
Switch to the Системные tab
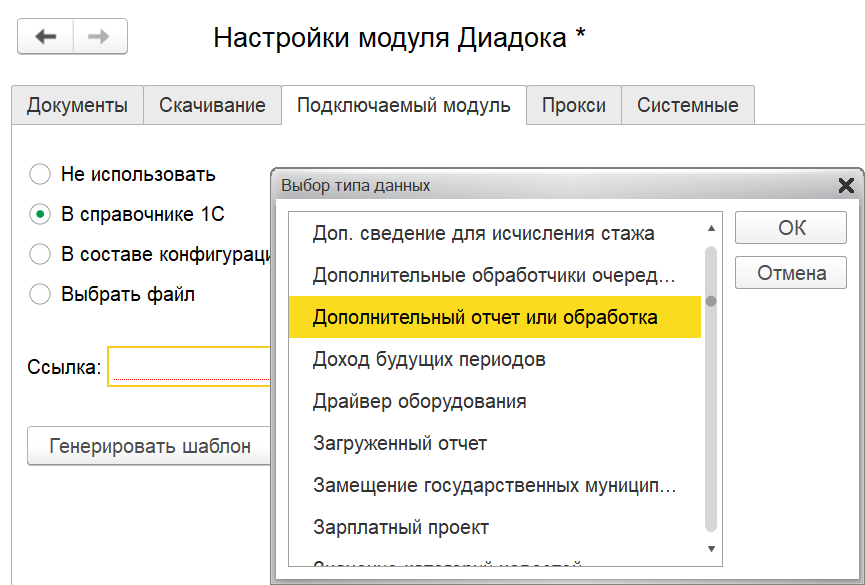click(687, 105)
